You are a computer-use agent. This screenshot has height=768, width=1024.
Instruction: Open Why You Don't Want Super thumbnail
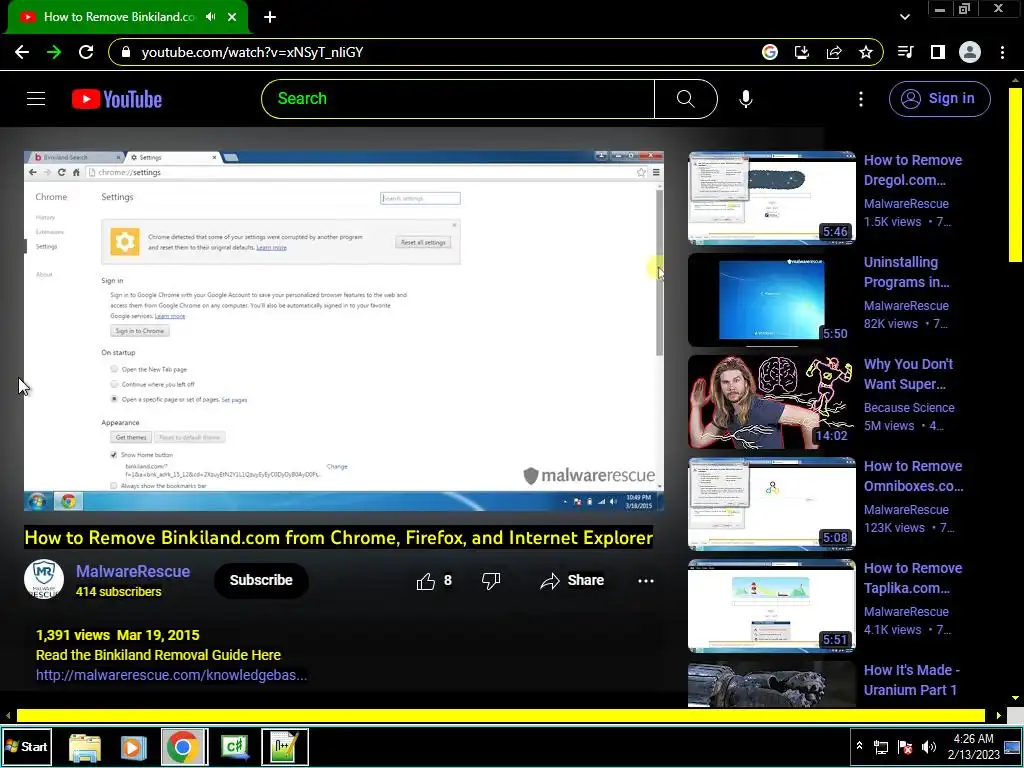pos(771,402)
